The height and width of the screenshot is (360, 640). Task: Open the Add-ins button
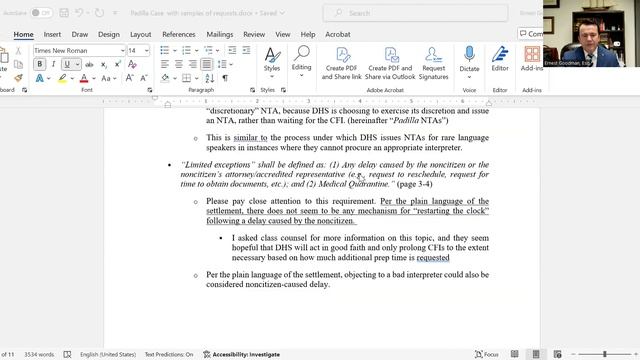tap(532, 59)
